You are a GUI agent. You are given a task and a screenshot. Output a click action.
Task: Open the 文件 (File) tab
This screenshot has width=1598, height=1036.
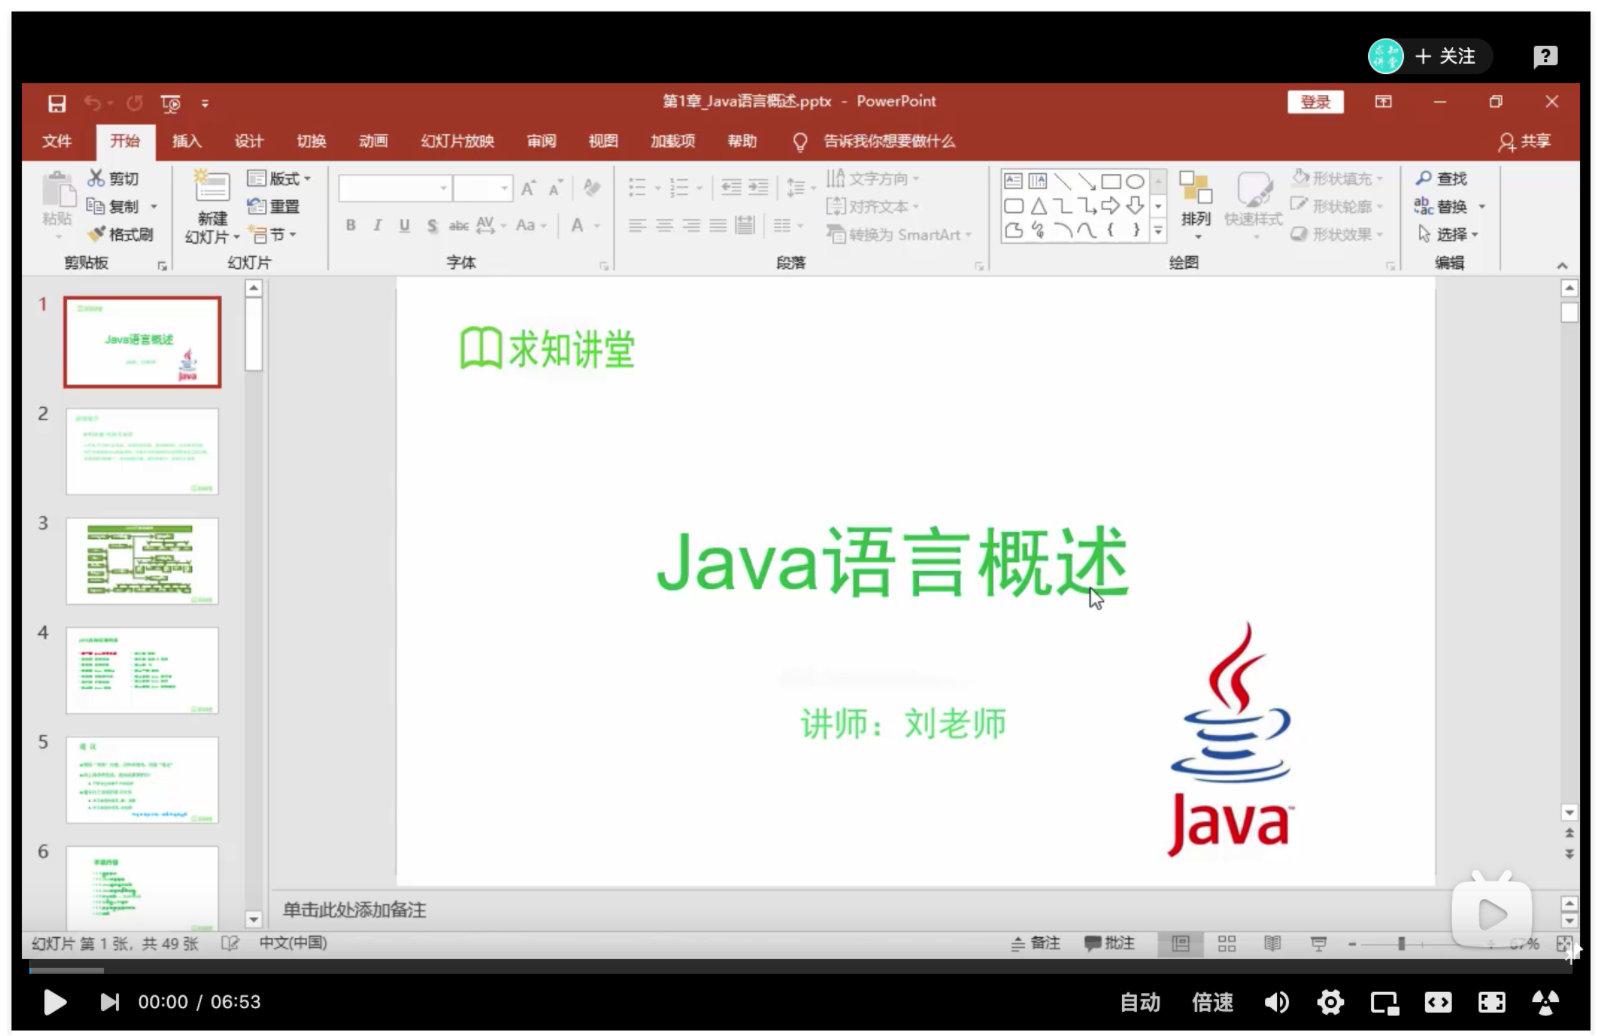tap(57, 141)
